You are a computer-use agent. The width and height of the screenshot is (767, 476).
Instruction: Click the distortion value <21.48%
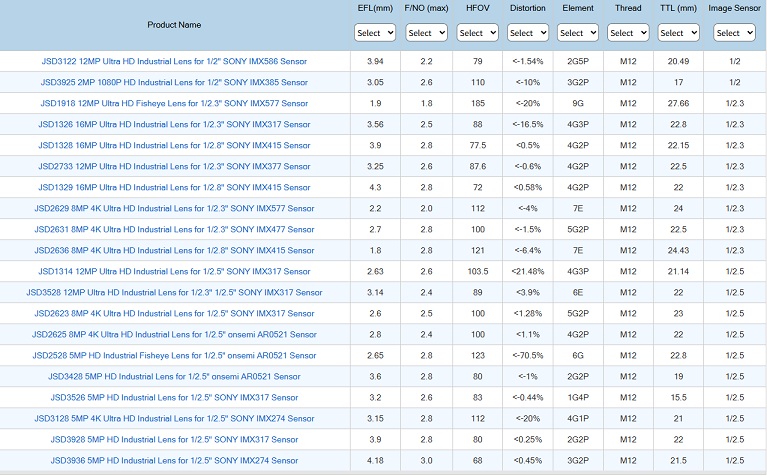click(528, 272)
